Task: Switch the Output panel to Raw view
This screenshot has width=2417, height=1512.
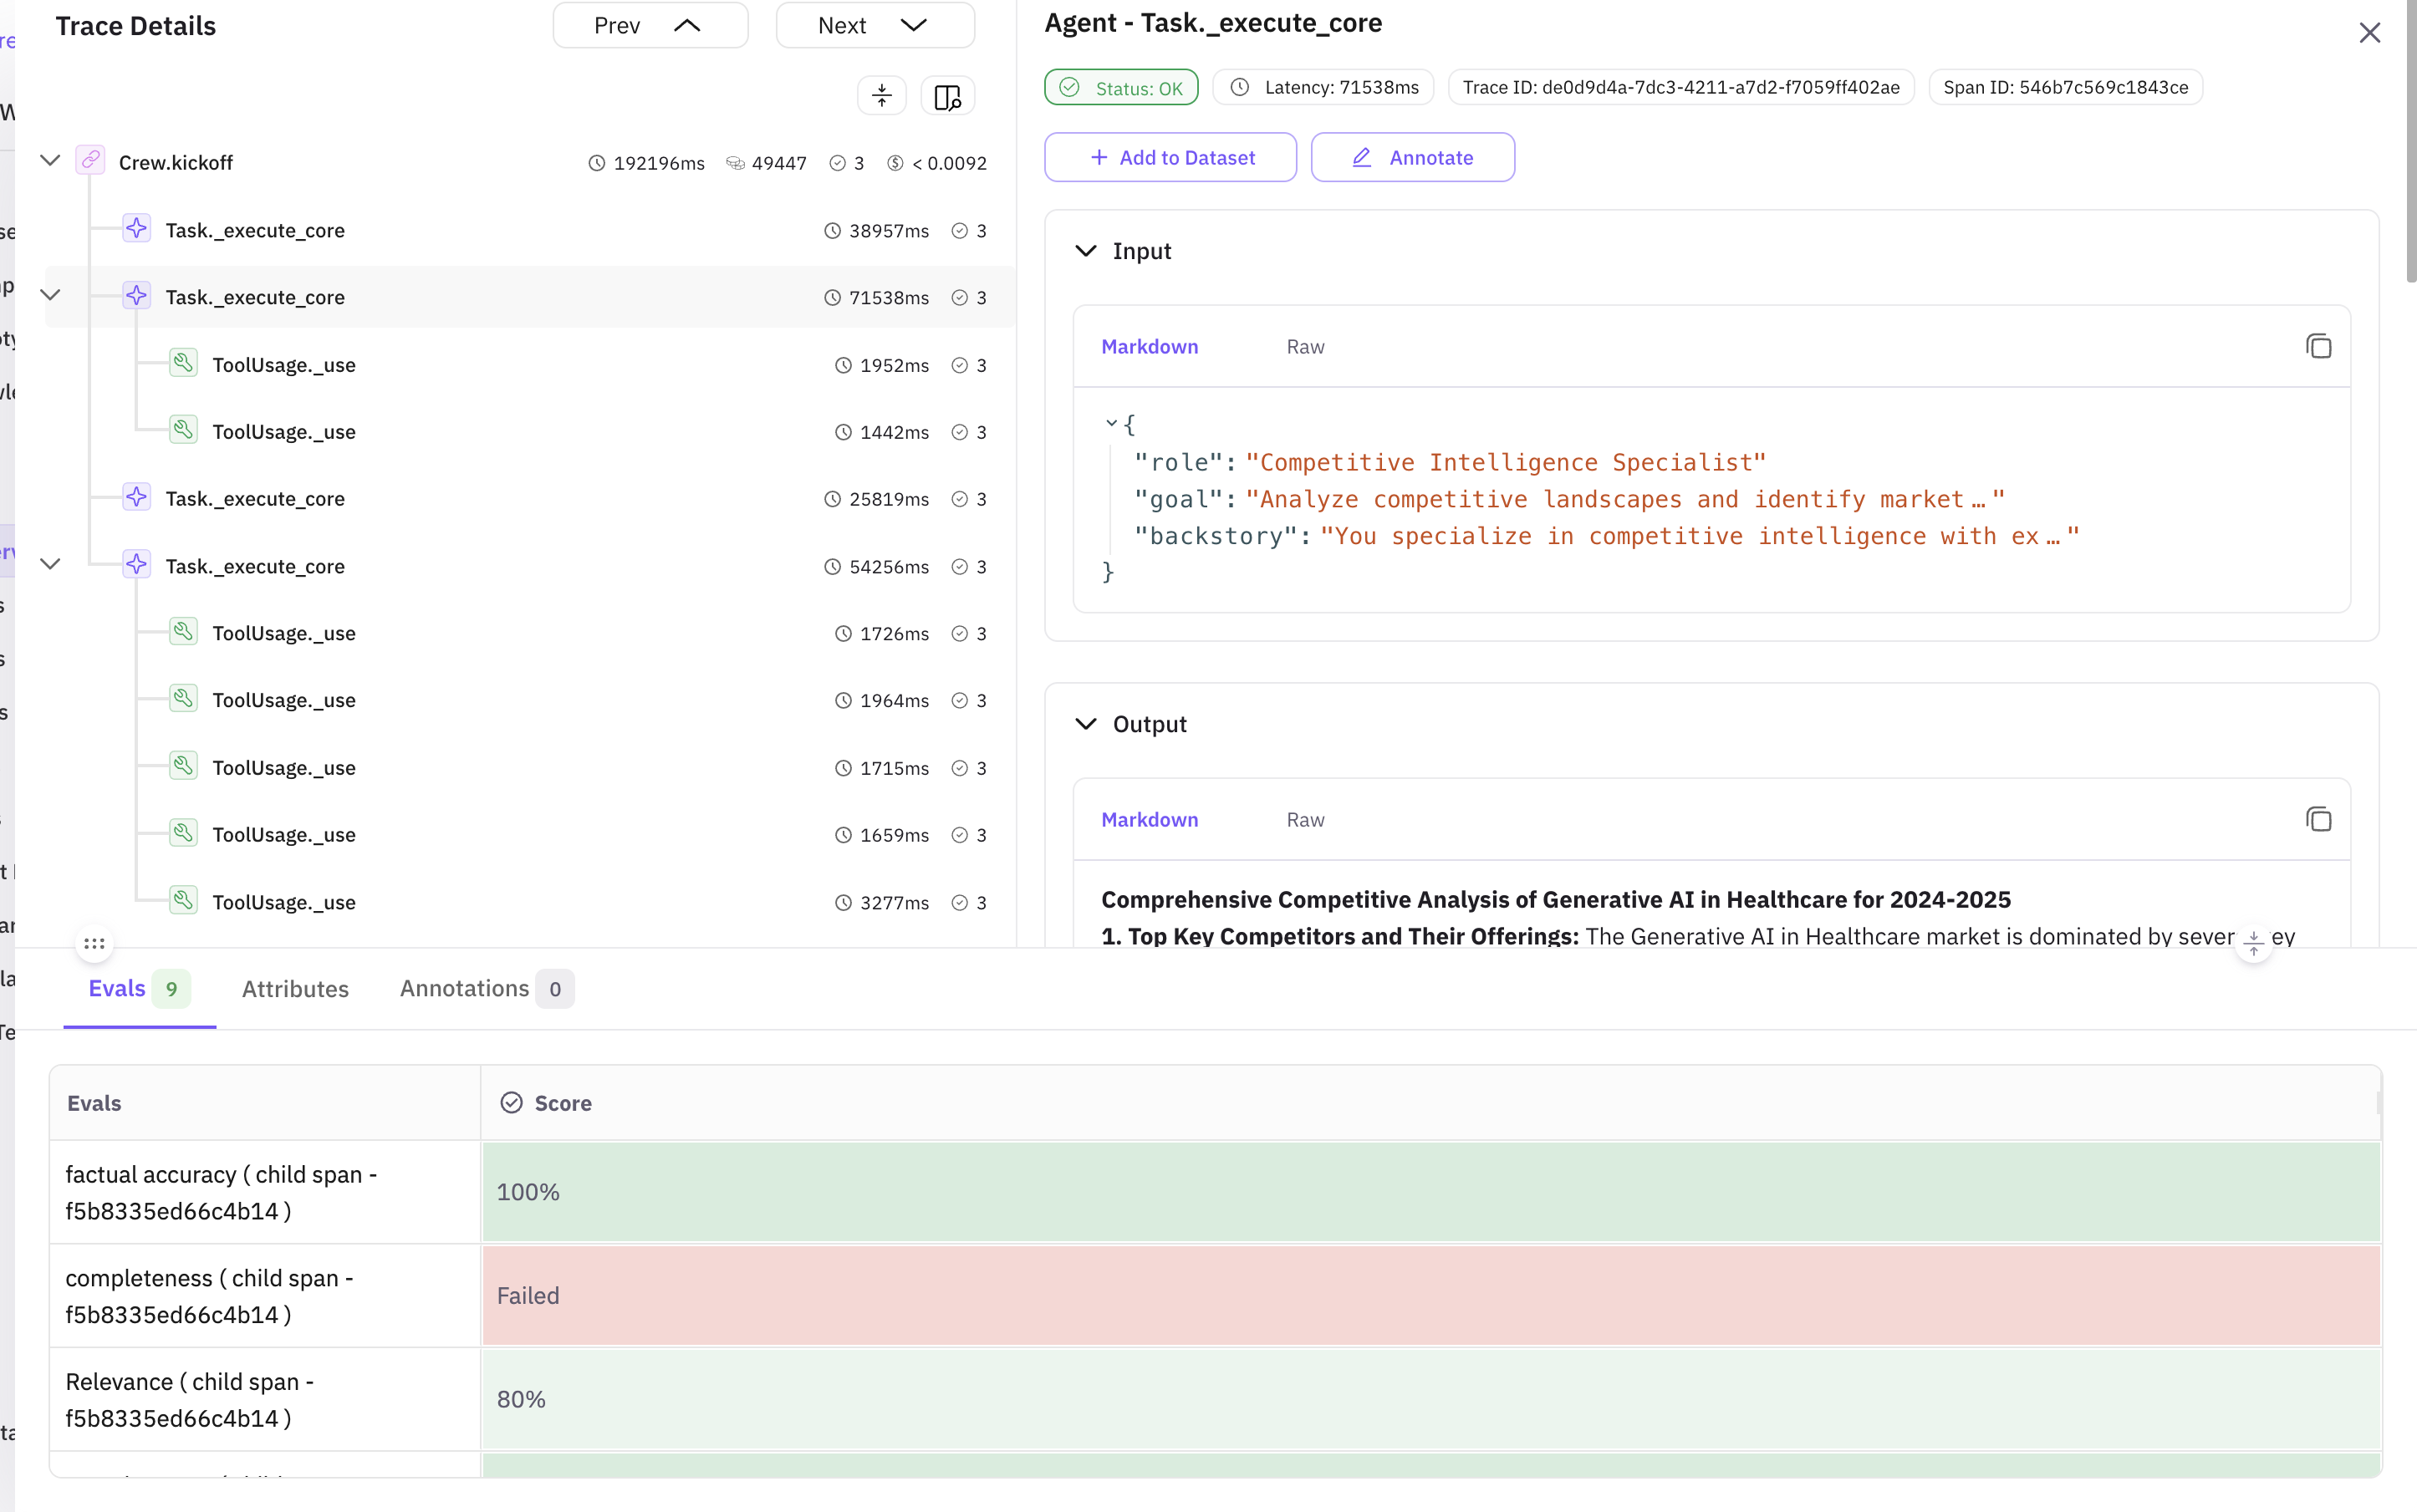Action: click(x=1304, y=819)
